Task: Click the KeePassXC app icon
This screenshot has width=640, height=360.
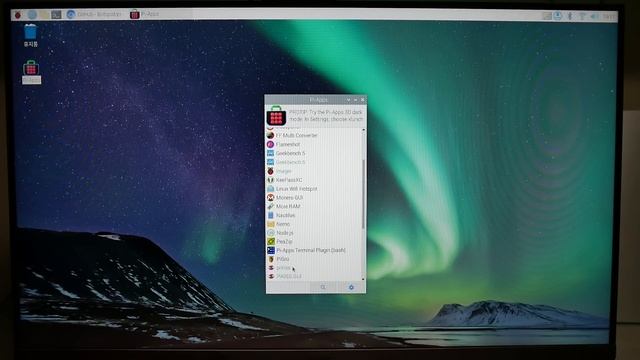Action: coord(270,180)
